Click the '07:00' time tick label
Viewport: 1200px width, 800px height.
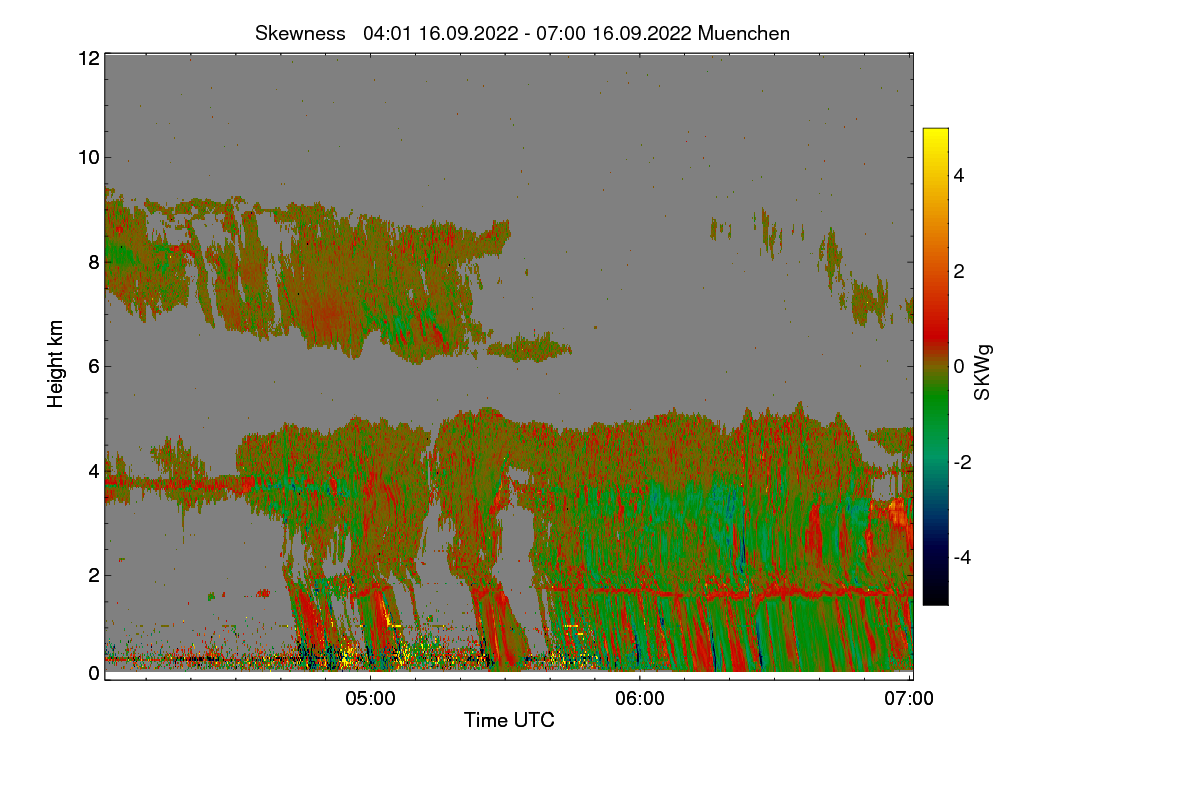click(910, 699)
